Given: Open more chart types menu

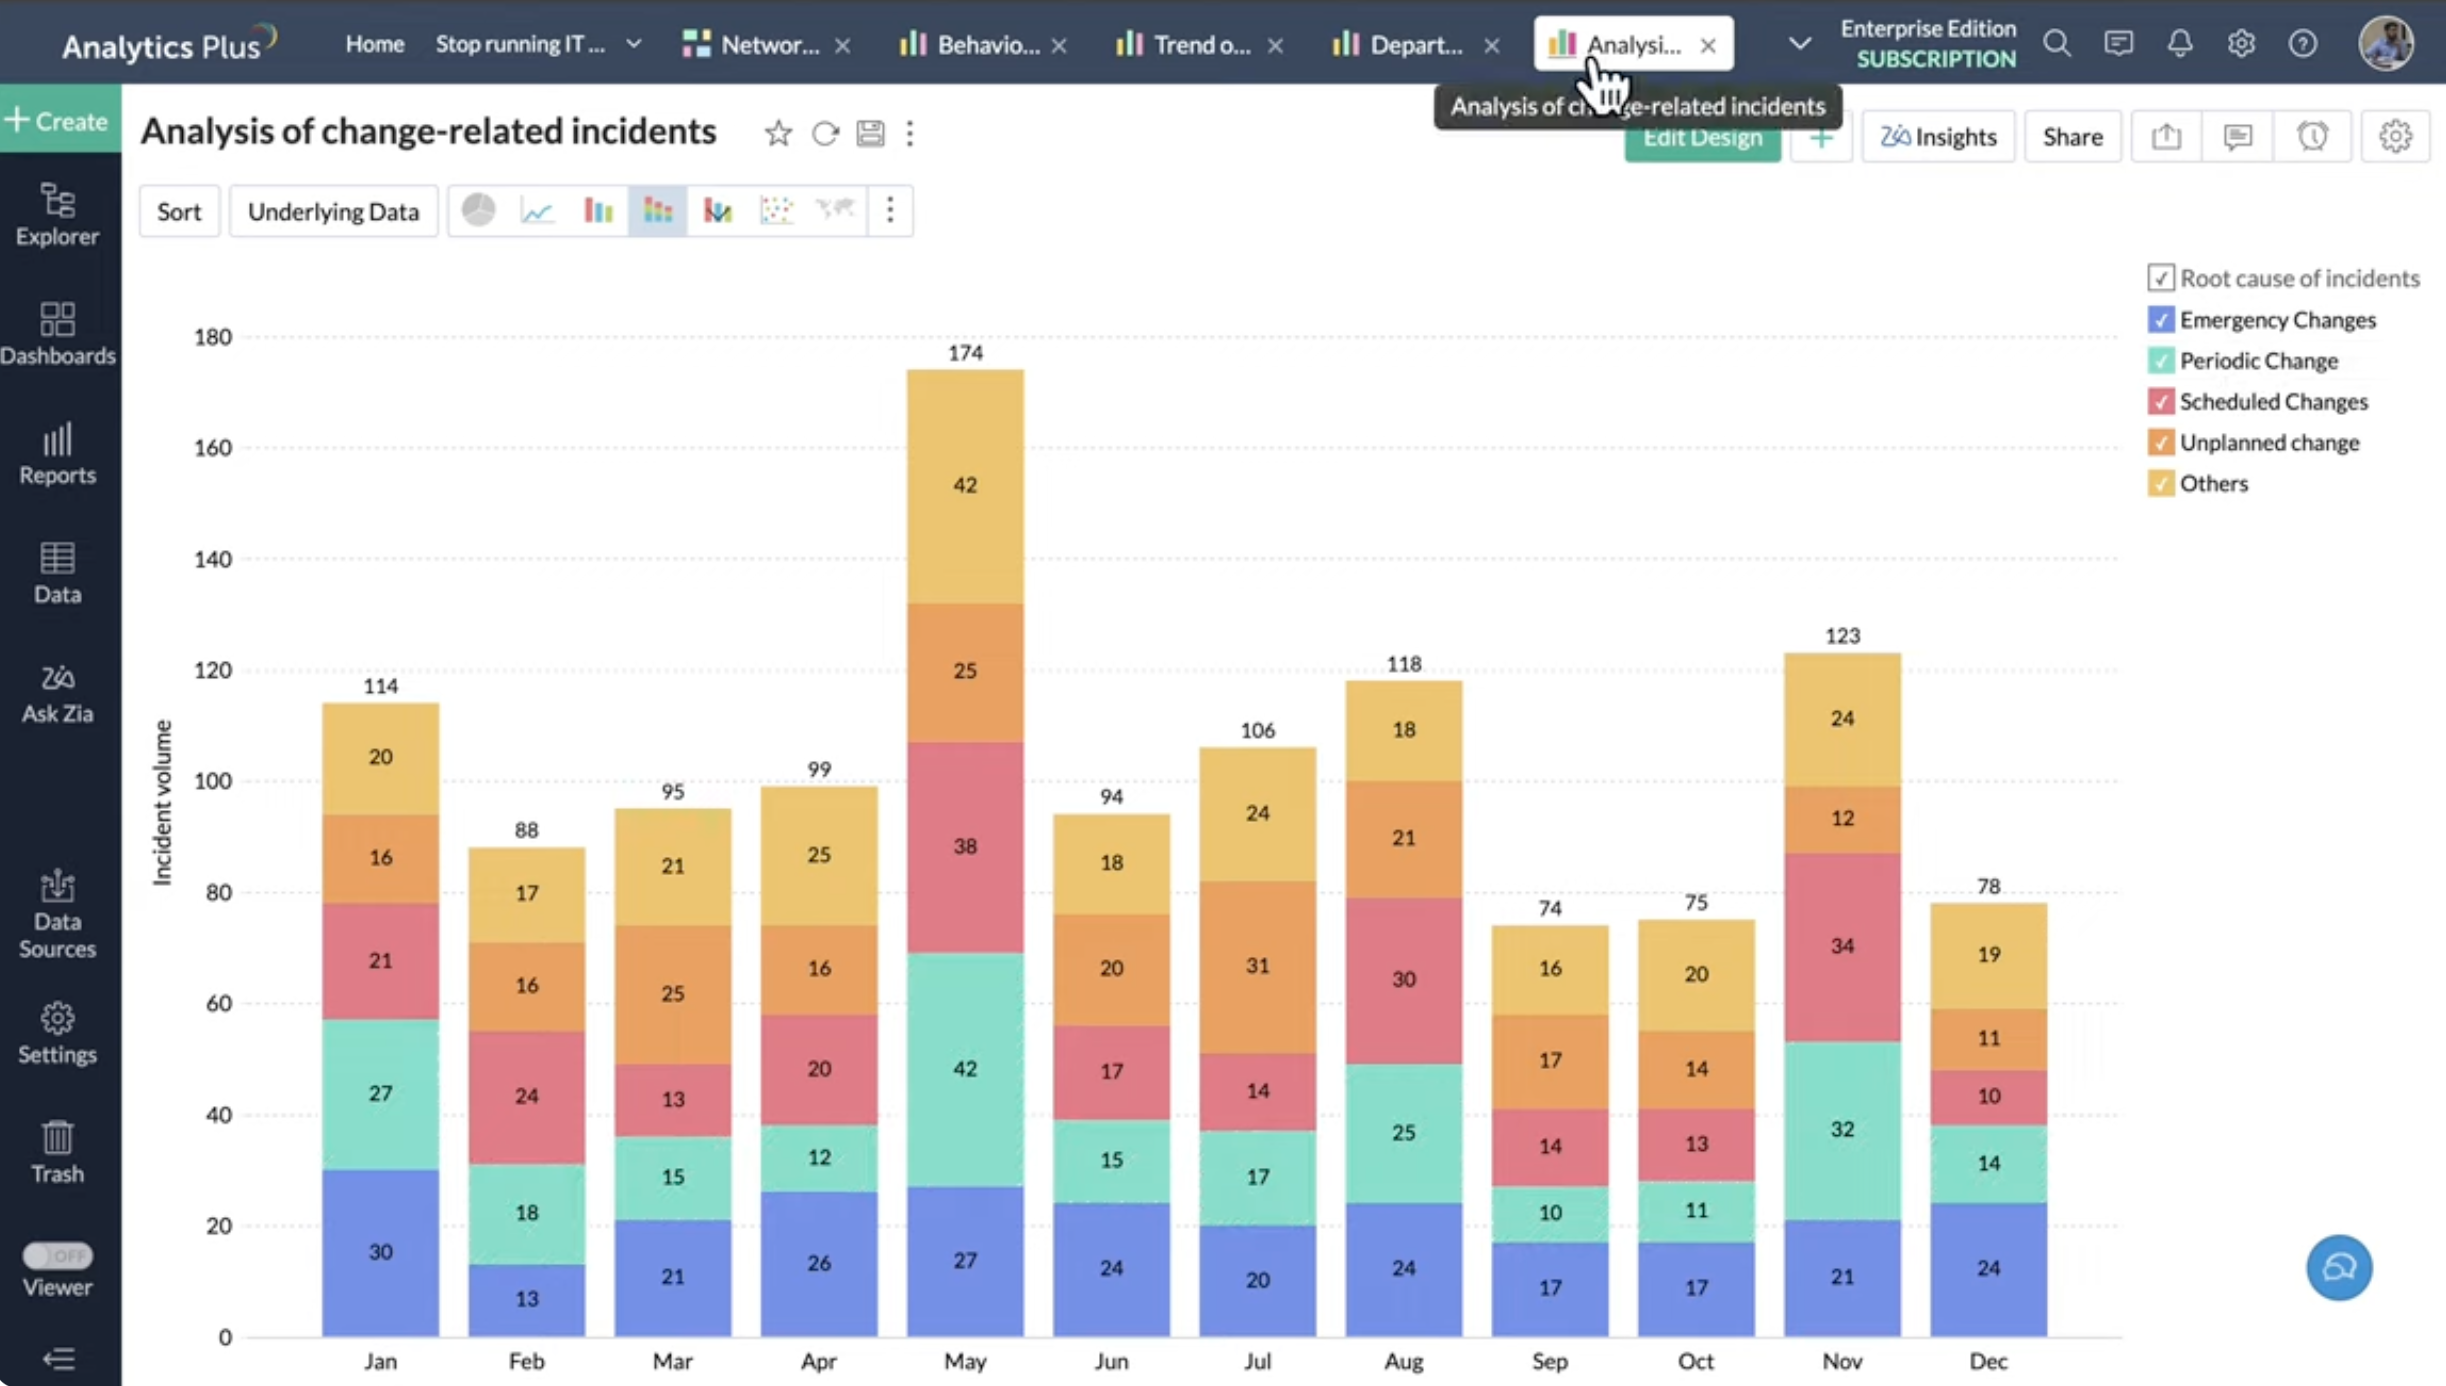Looking at the screenshot, I should pos(890,210).
